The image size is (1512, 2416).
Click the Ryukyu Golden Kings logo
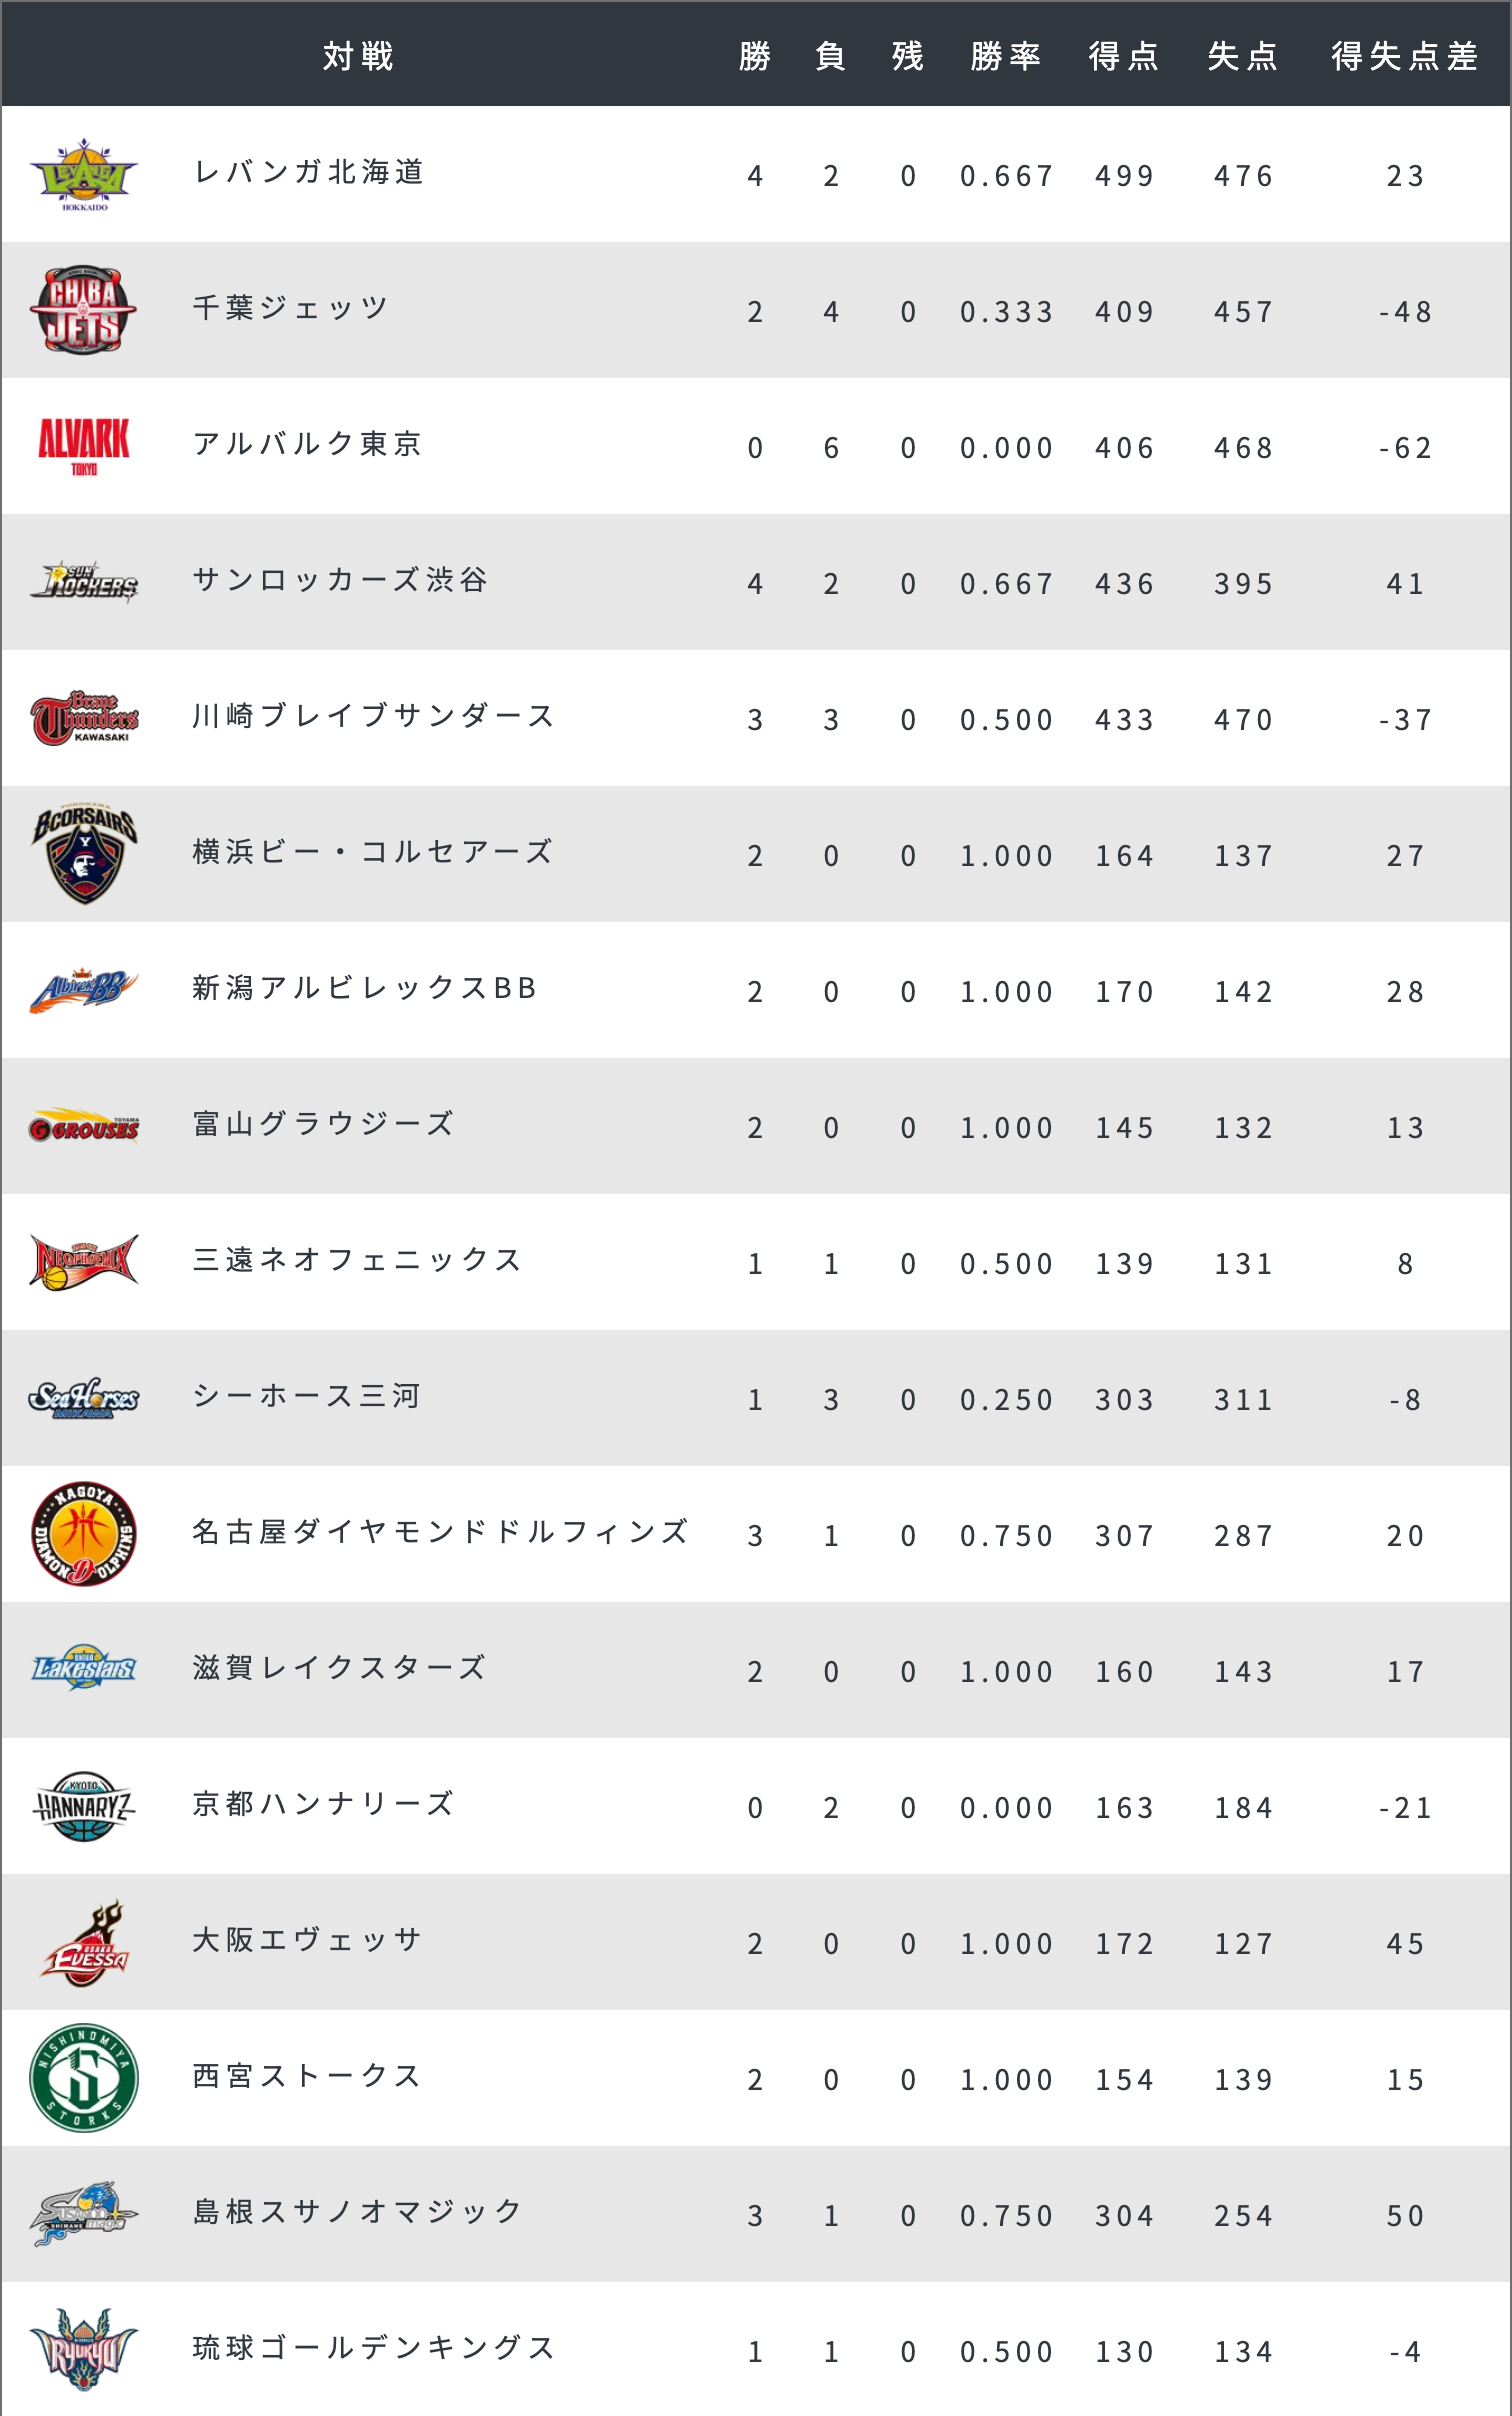84,2349
